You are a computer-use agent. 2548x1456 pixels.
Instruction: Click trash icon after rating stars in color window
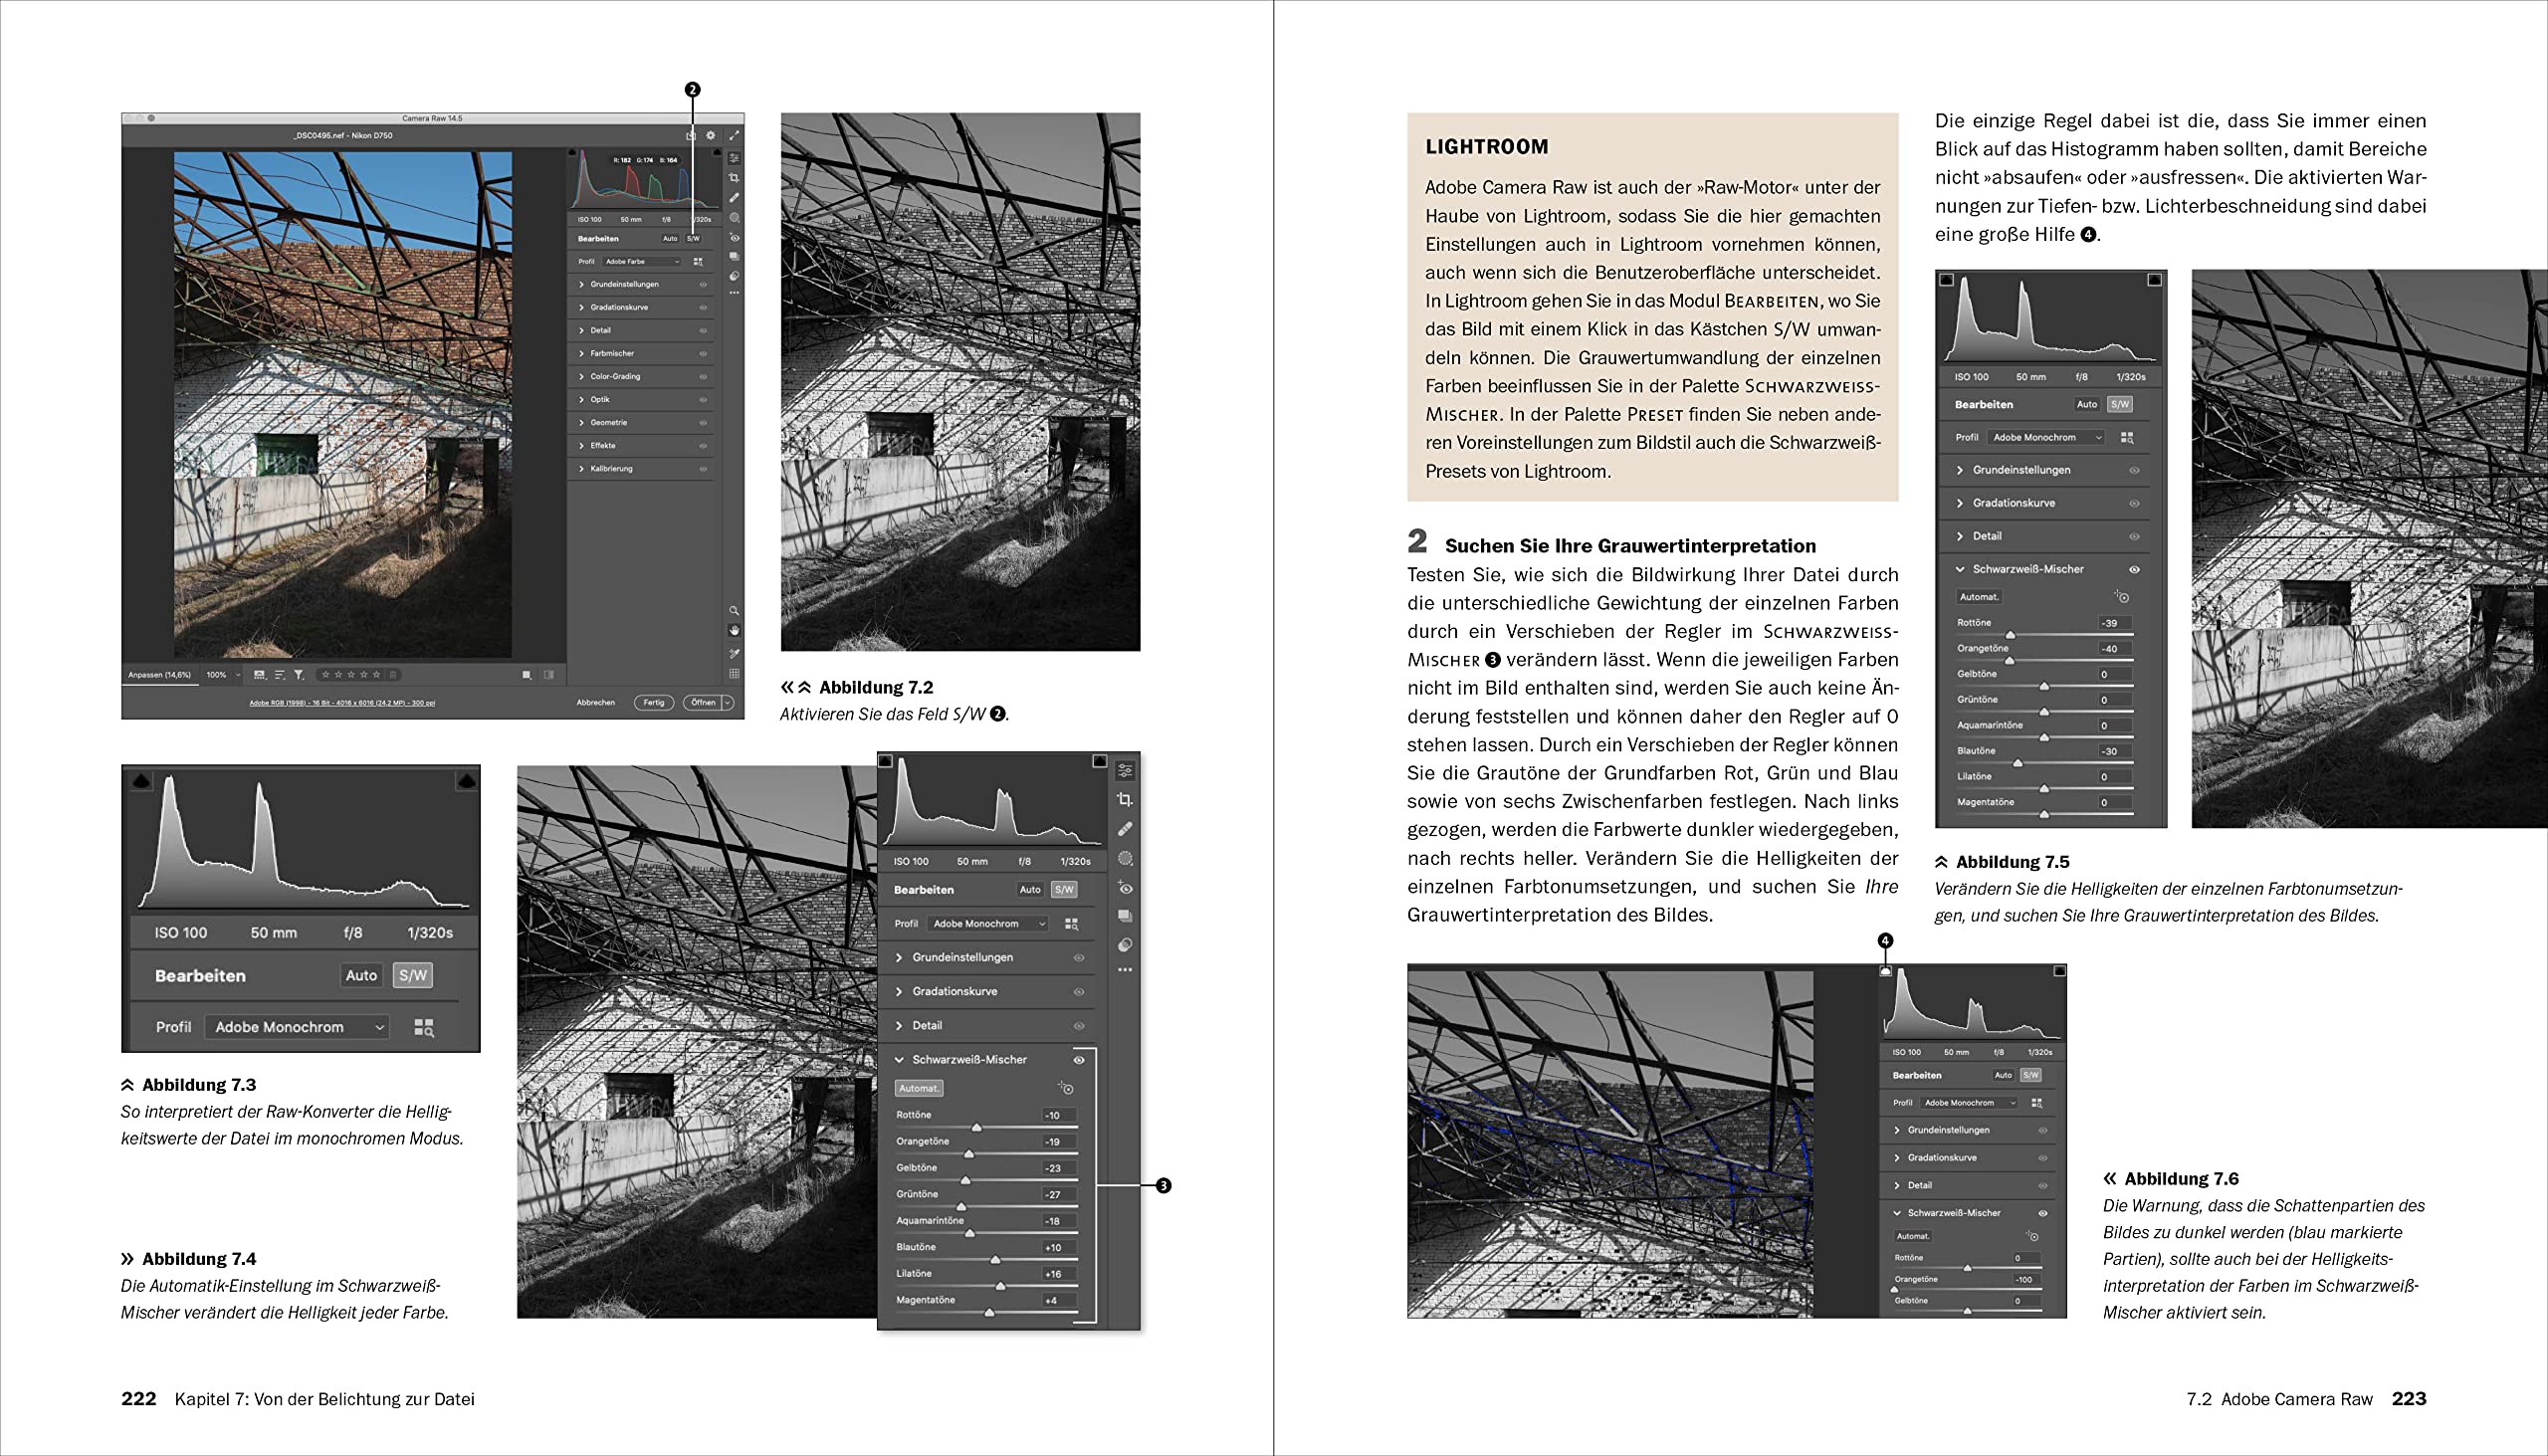coord(393,675)
